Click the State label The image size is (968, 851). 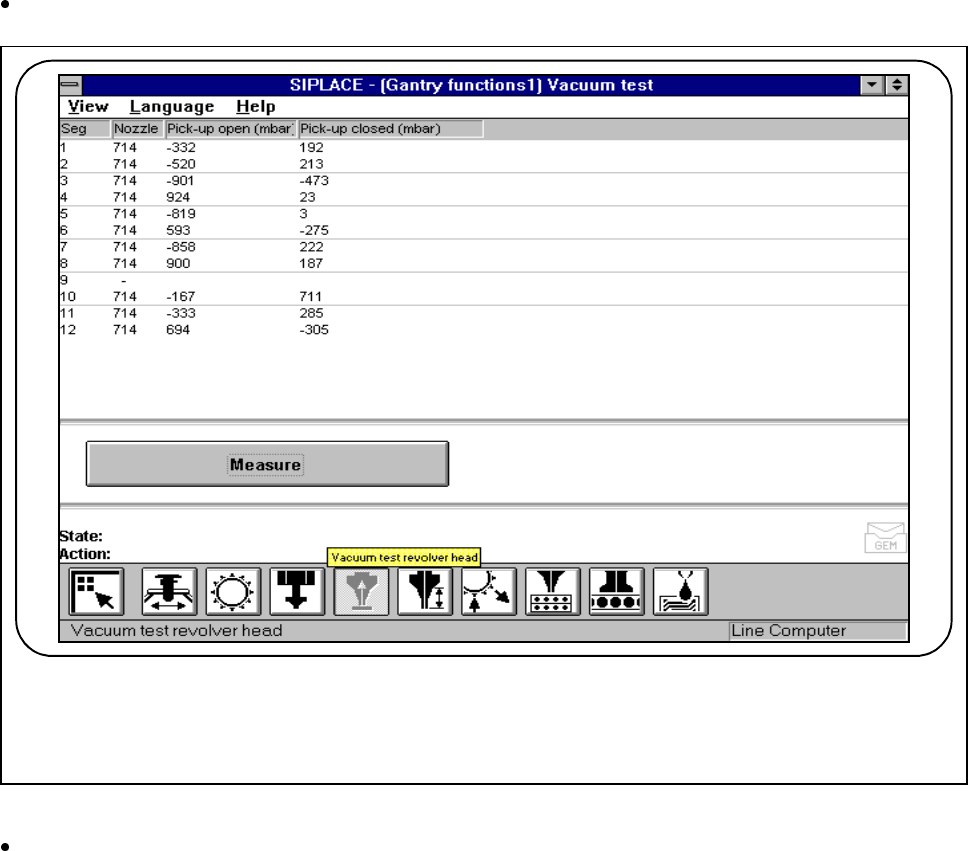click(x=81, y=536)
